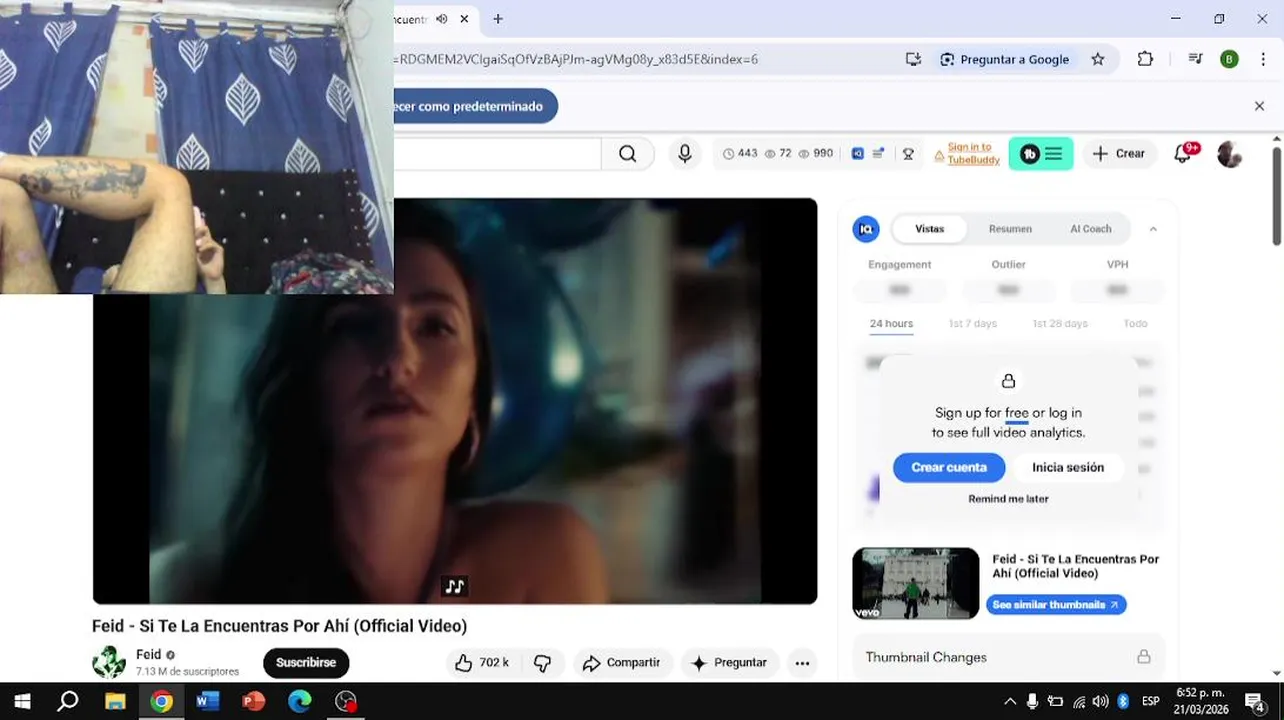Select the 1st 28 days range tab
This screenshot has width=1284, height=720.
point(1060,324)
